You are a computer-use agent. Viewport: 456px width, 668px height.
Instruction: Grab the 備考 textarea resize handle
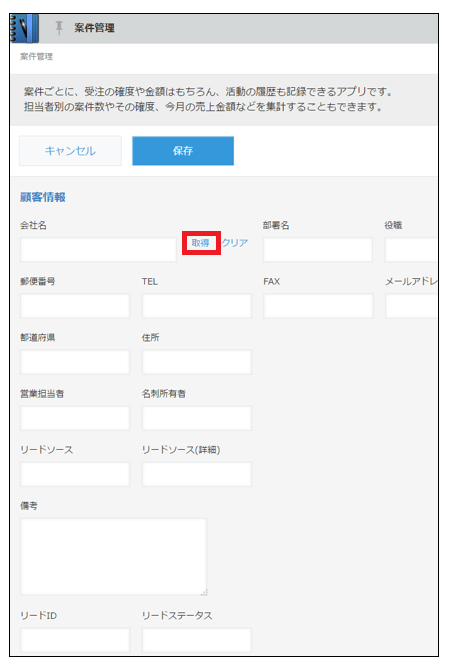coord(204,592)
